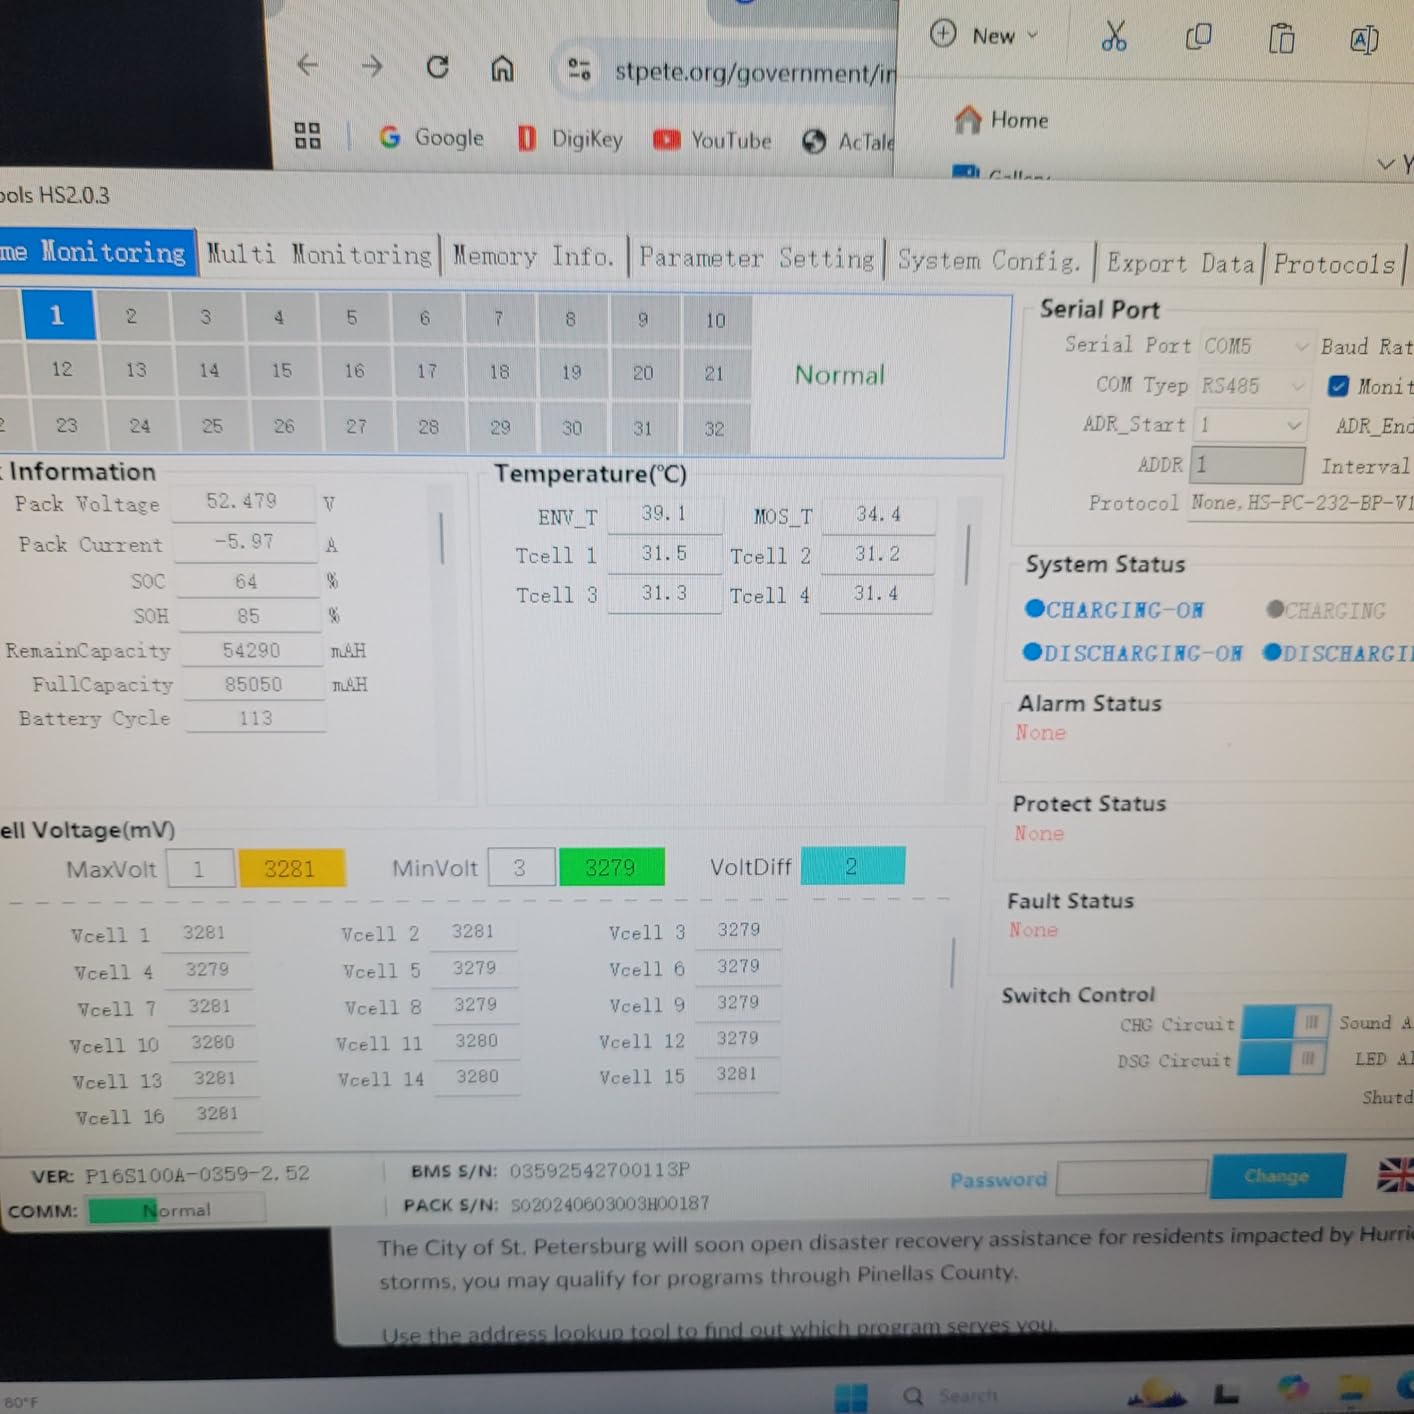
Task: Click the cell voltage list scrollbar
Action: (x=952, y=962)
